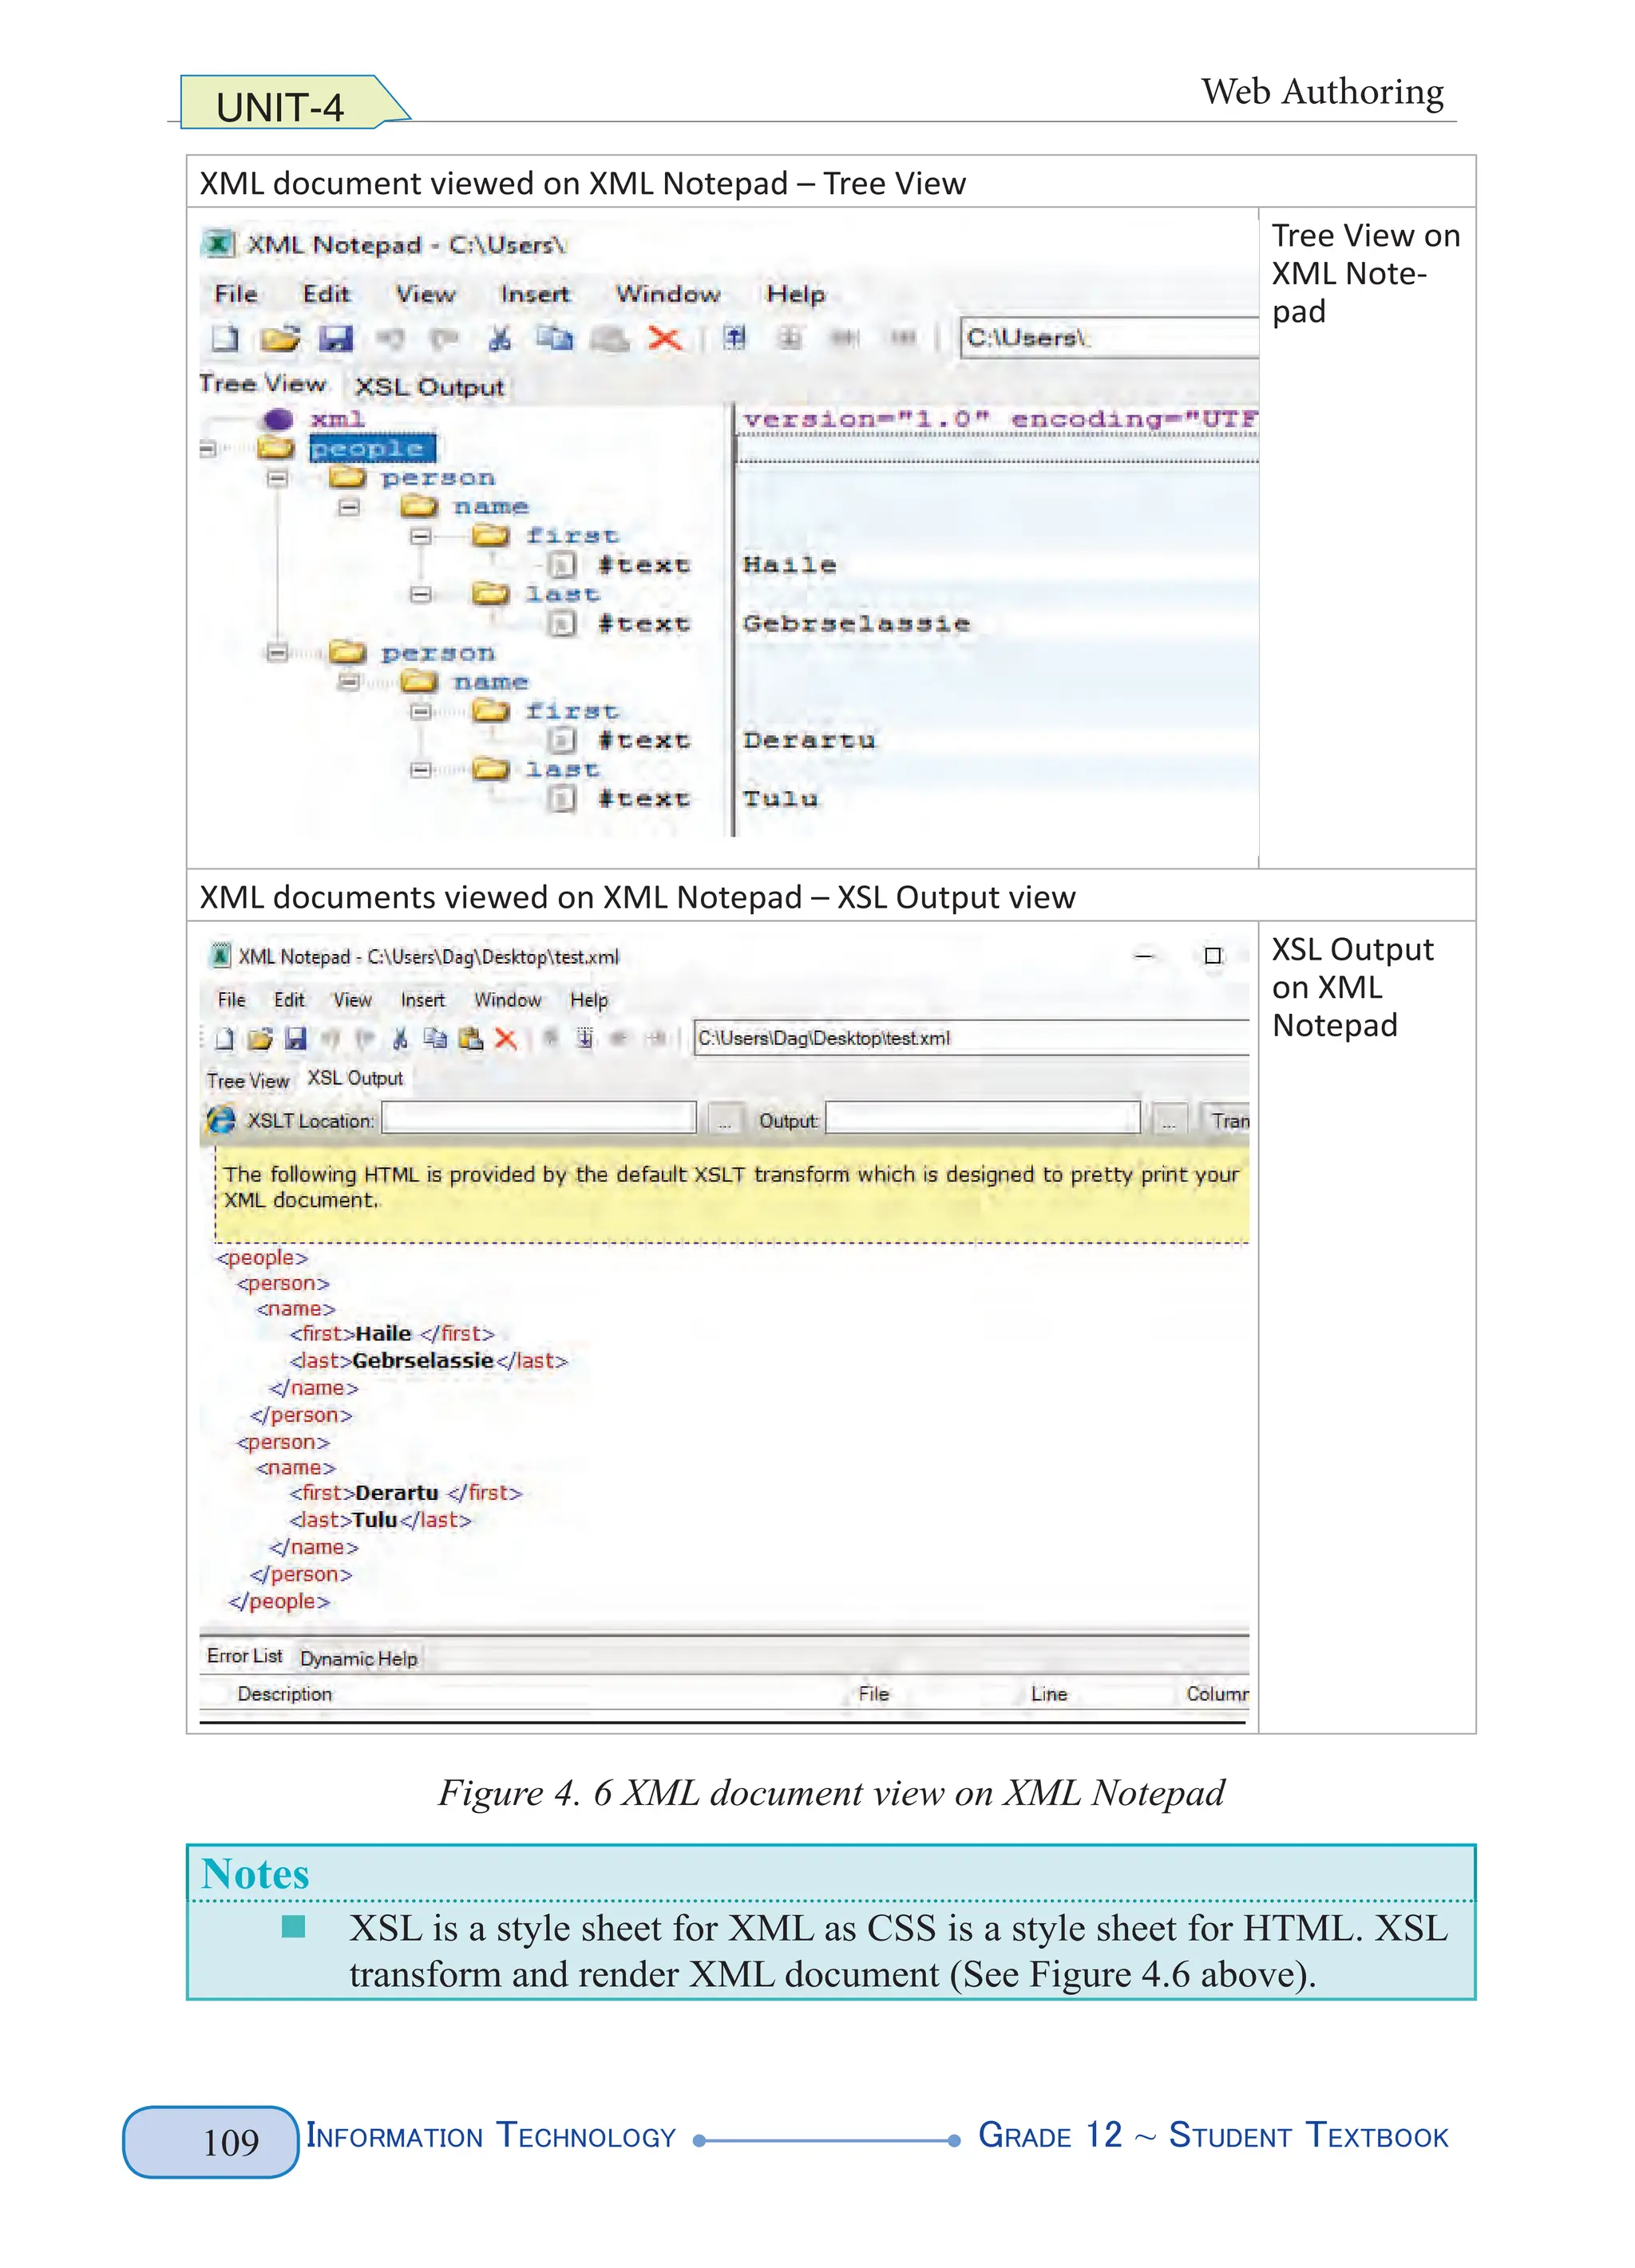Screen dimensions: 1635x2268
Task: Click Paste icon in Tree View screenshot toolbar
Action: [610, 339]
